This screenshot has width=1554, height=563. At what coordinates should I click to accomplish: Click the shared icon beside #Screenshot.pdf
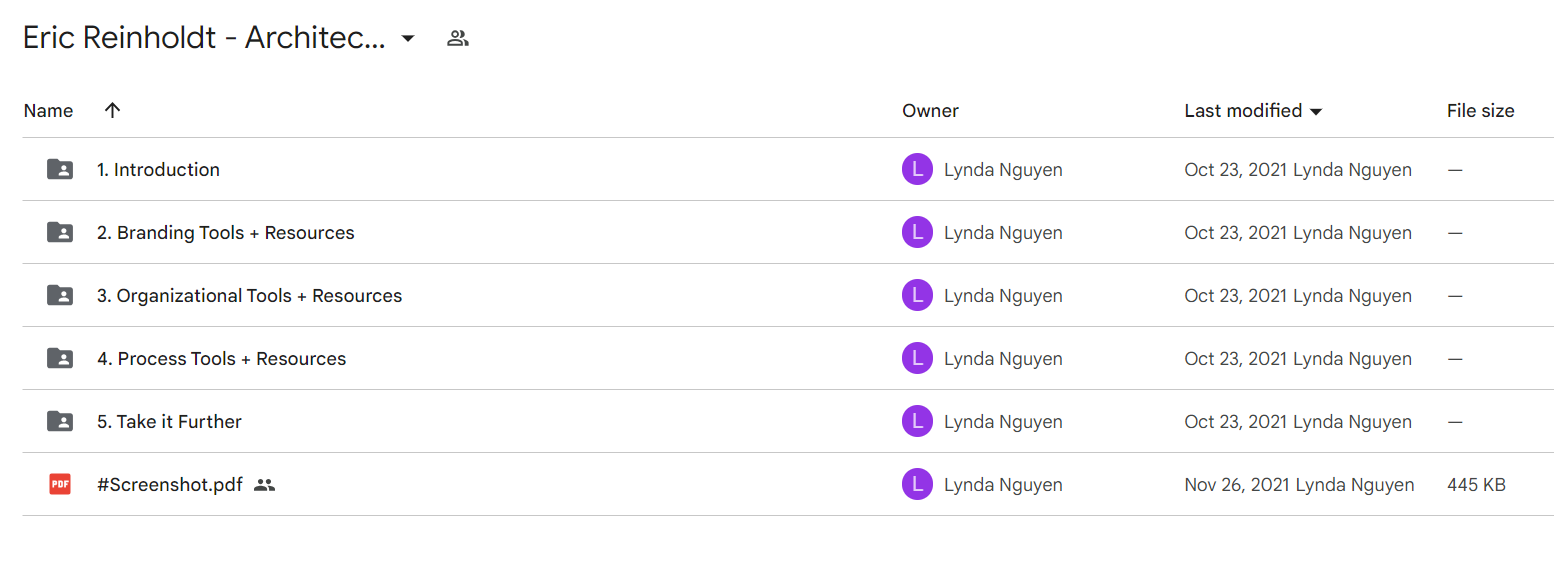[264, 485]
